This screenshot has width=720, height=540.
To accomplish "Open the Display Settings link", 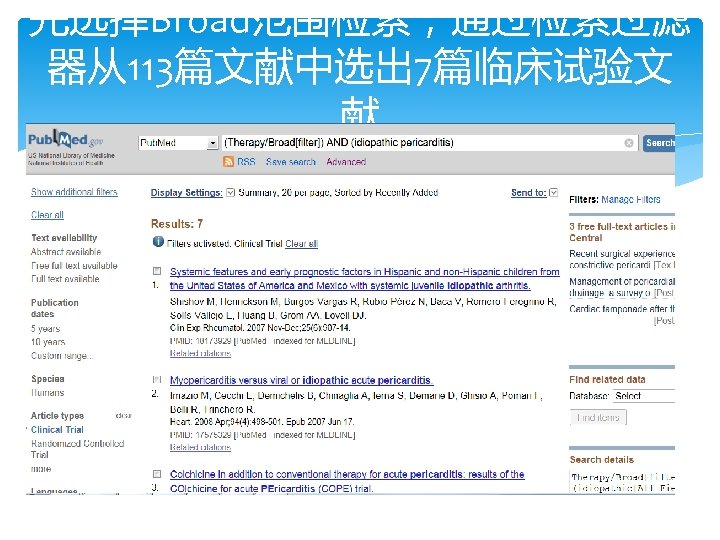I will 186,193.
